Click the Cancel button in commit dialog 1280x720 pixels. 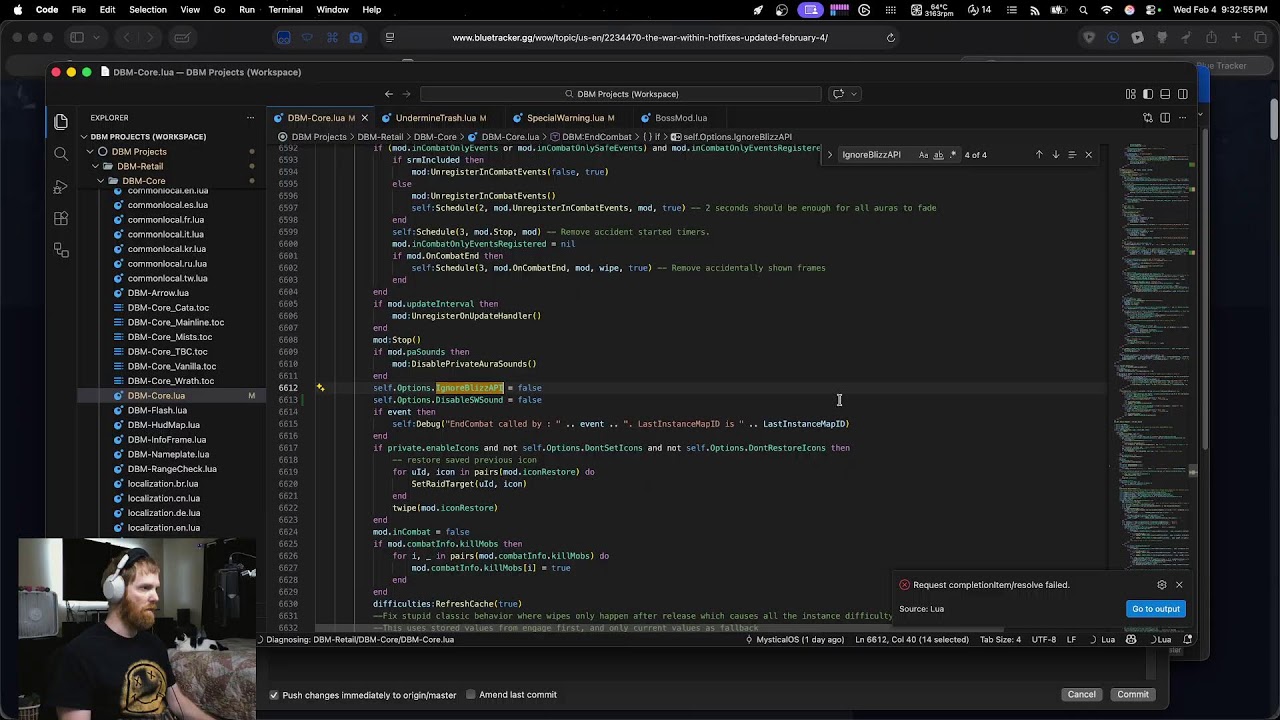pyautogui.click(x=1081, y=695)
